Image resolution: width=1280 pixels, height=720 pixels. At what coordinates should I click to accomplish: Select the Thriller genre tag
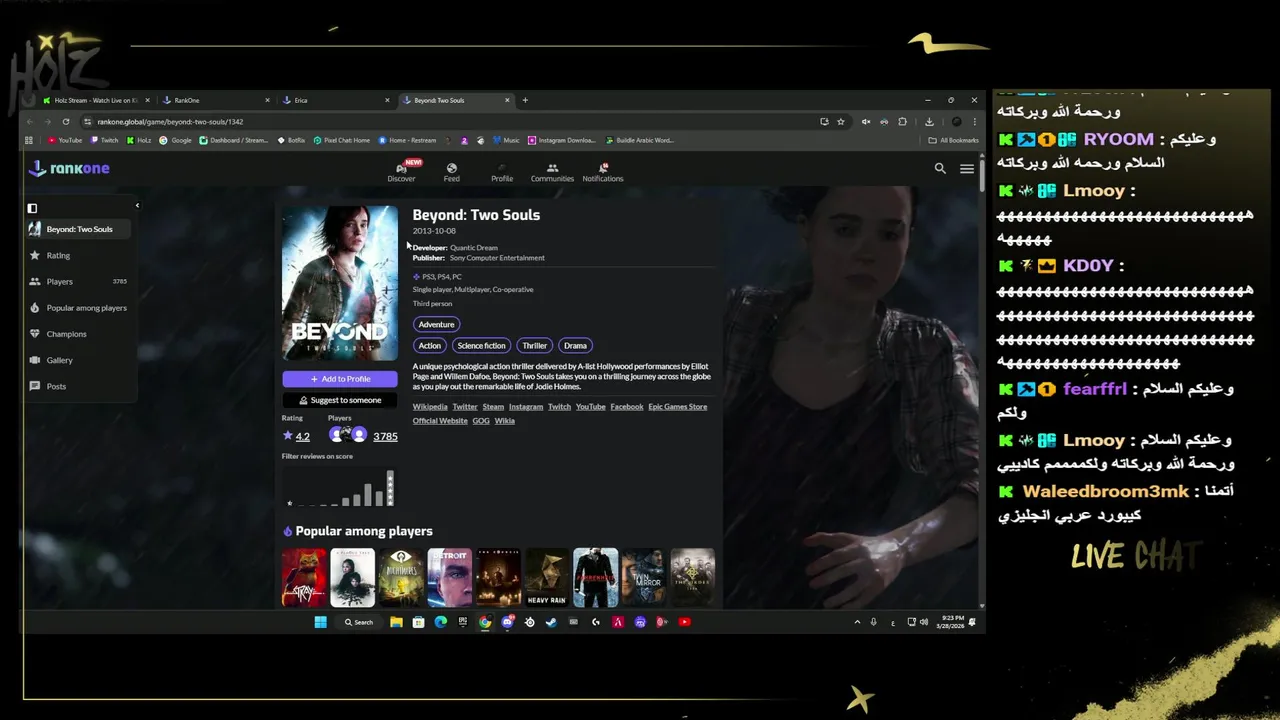click(x=535, y=345)
